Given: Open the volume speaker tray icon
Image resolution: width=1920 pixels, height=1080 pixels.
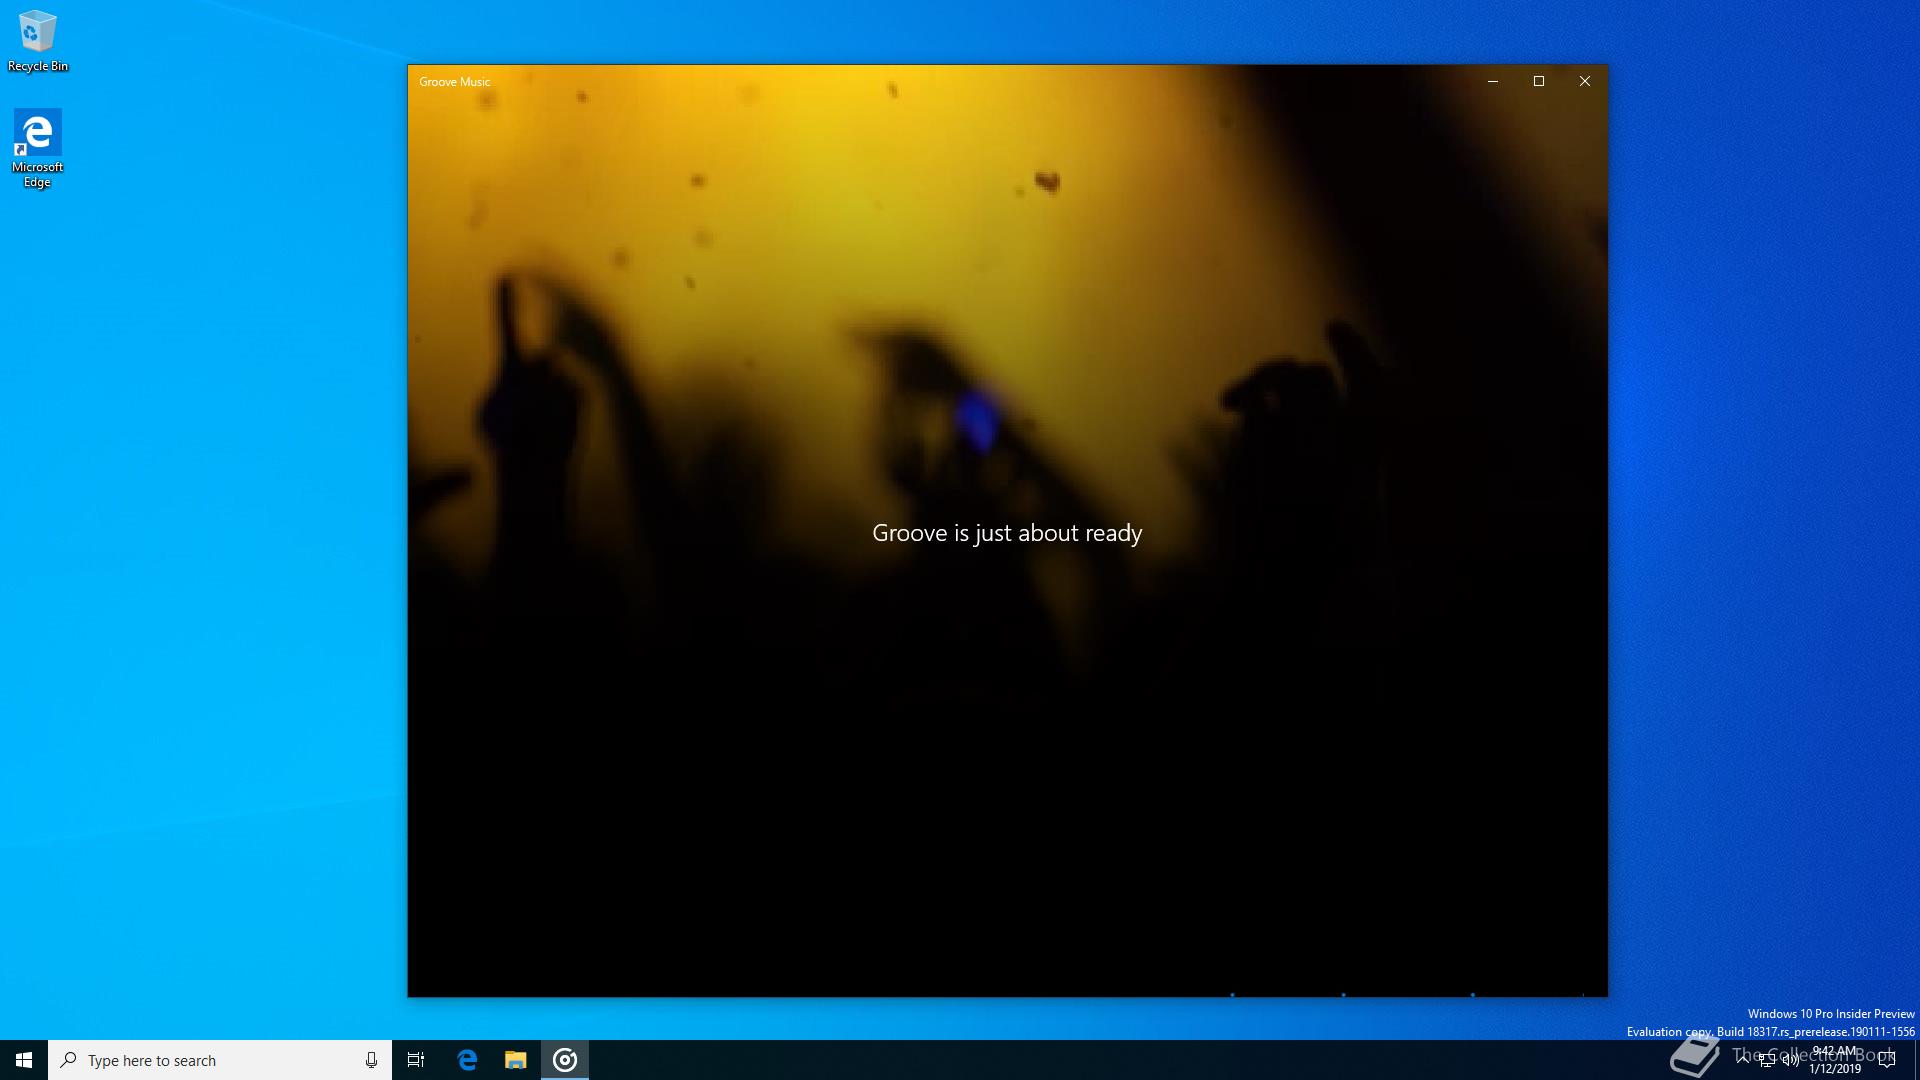Looking at the screenshot, I should (1791, 1060).
